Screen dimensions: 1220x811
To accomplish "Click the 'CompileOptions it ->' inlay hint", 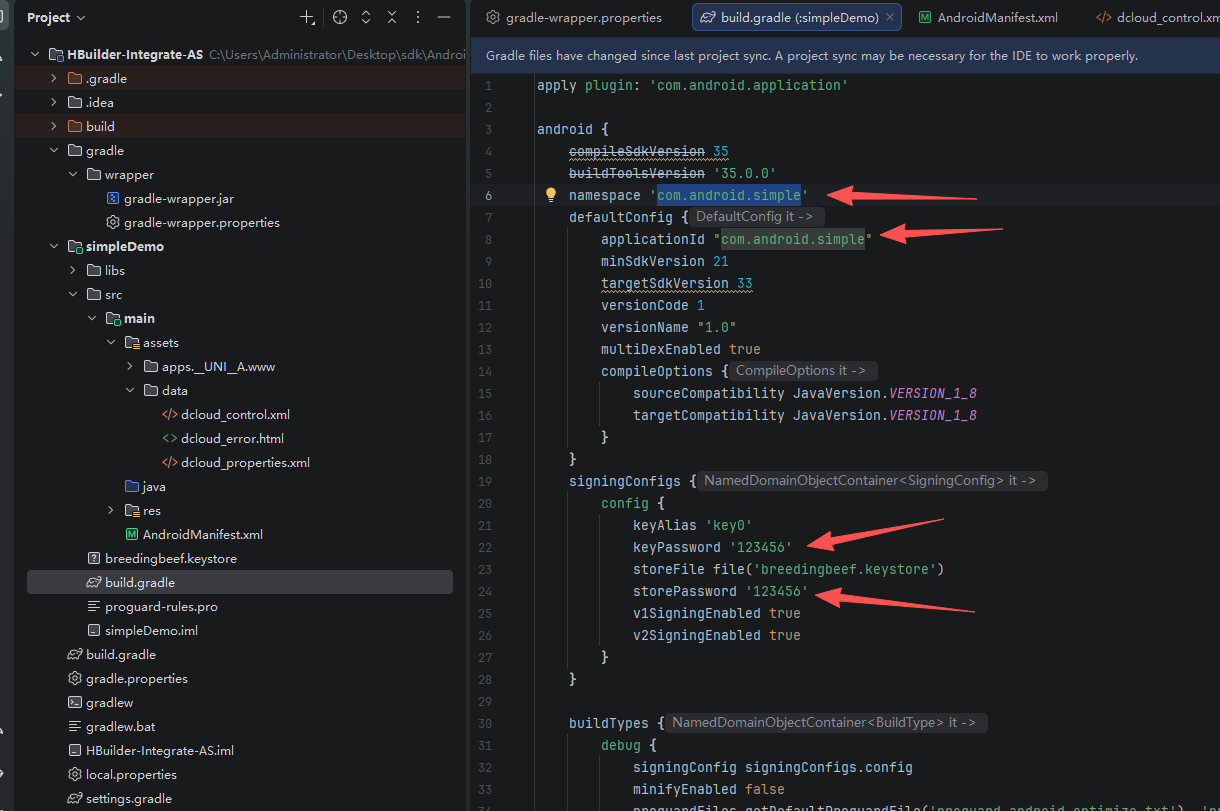I will (x=803, y=371).
